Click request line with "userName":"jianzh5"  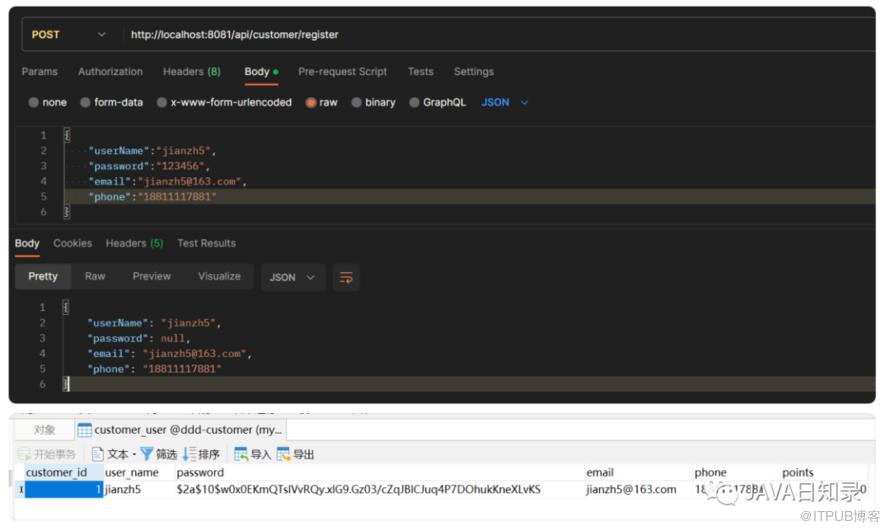click(x=152, y=151)
